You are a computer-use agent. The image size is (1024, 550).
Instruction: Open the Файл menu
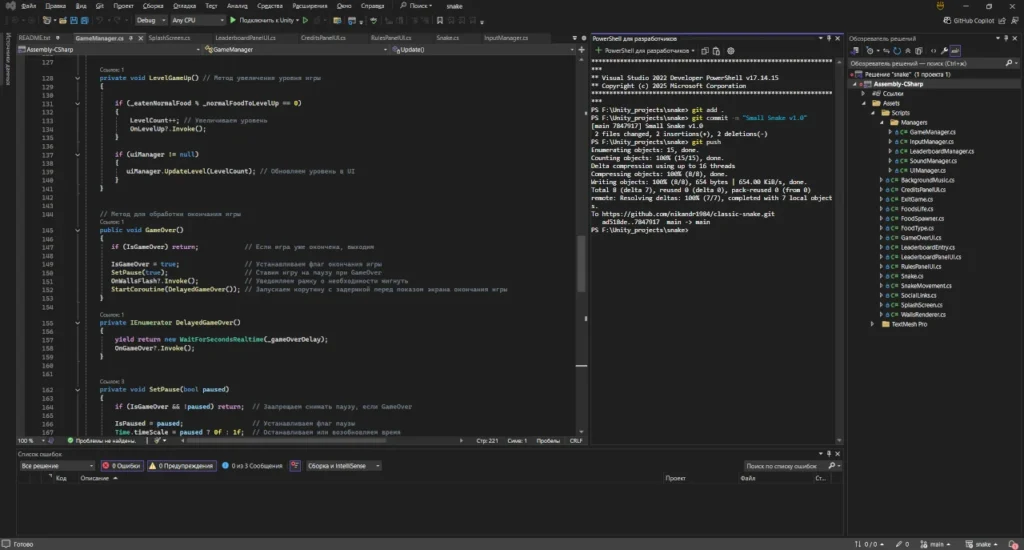[x=29, y=6]
